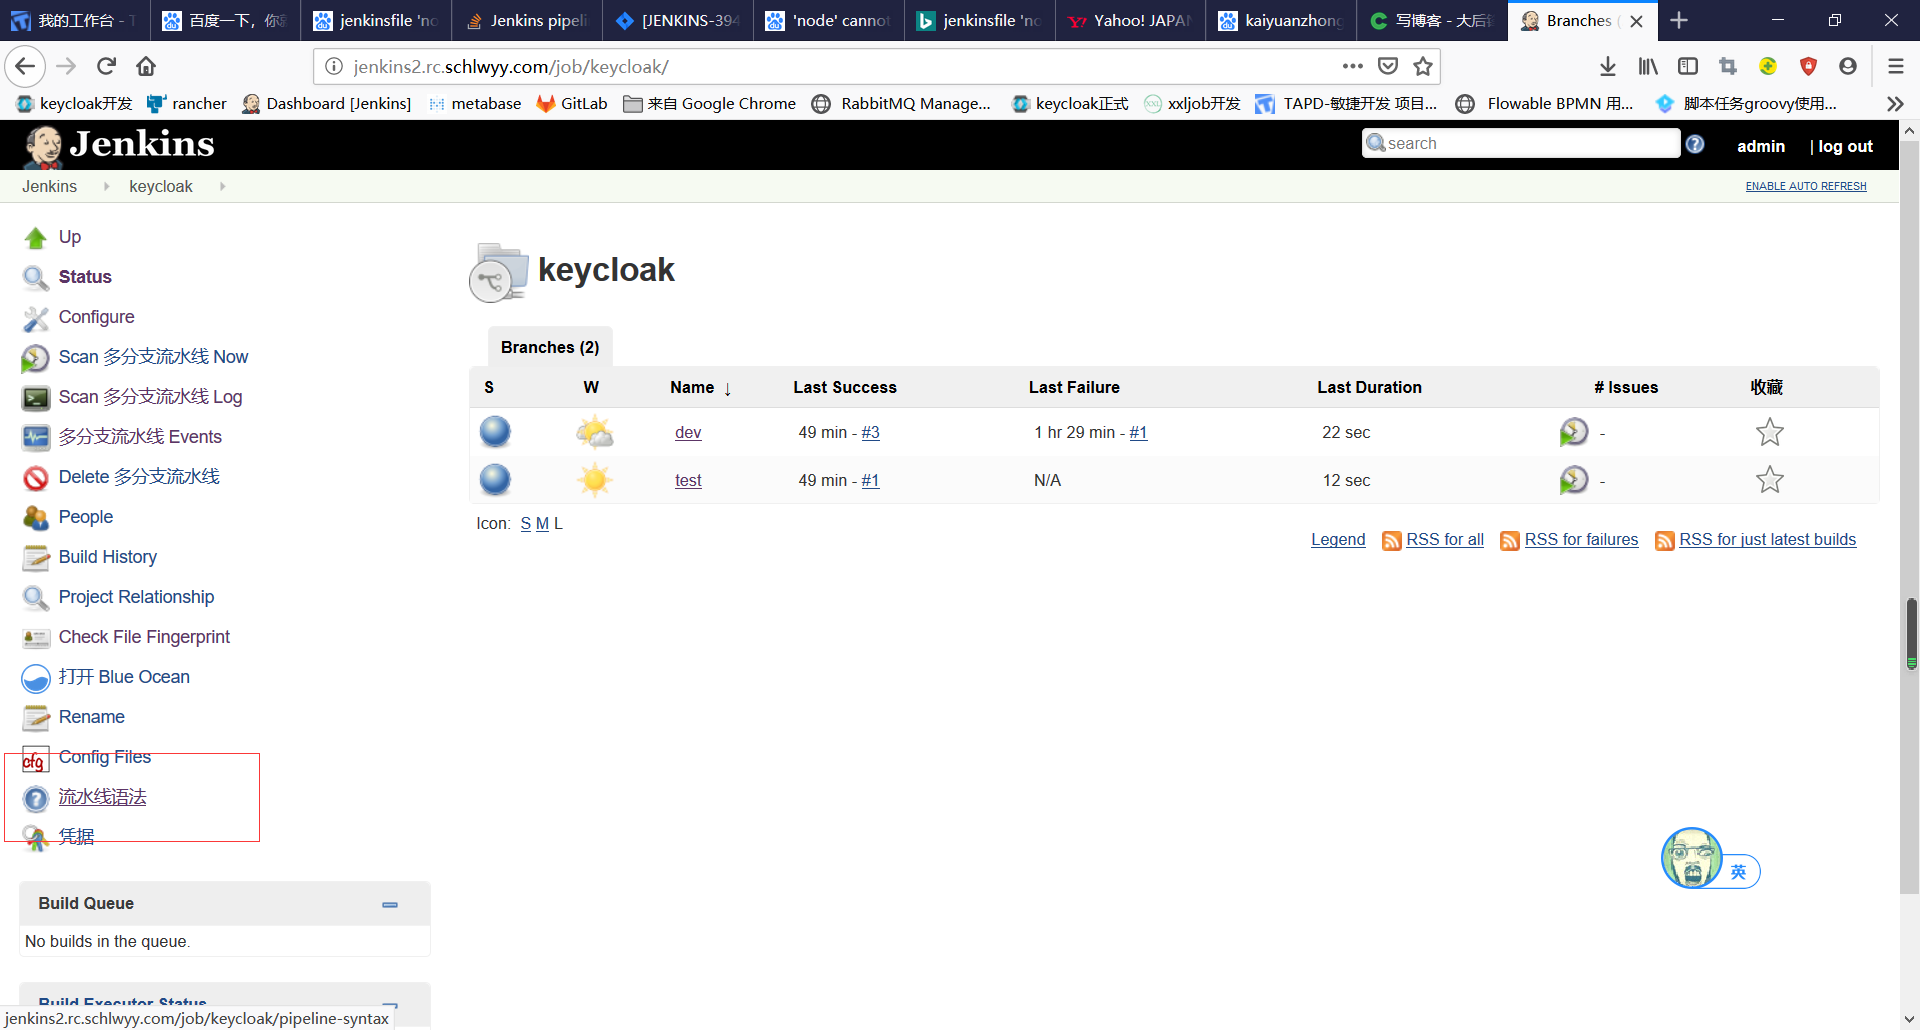
Task: Open Scan 多分支流水线 Log terminal icon
Action: coord(36,398)
